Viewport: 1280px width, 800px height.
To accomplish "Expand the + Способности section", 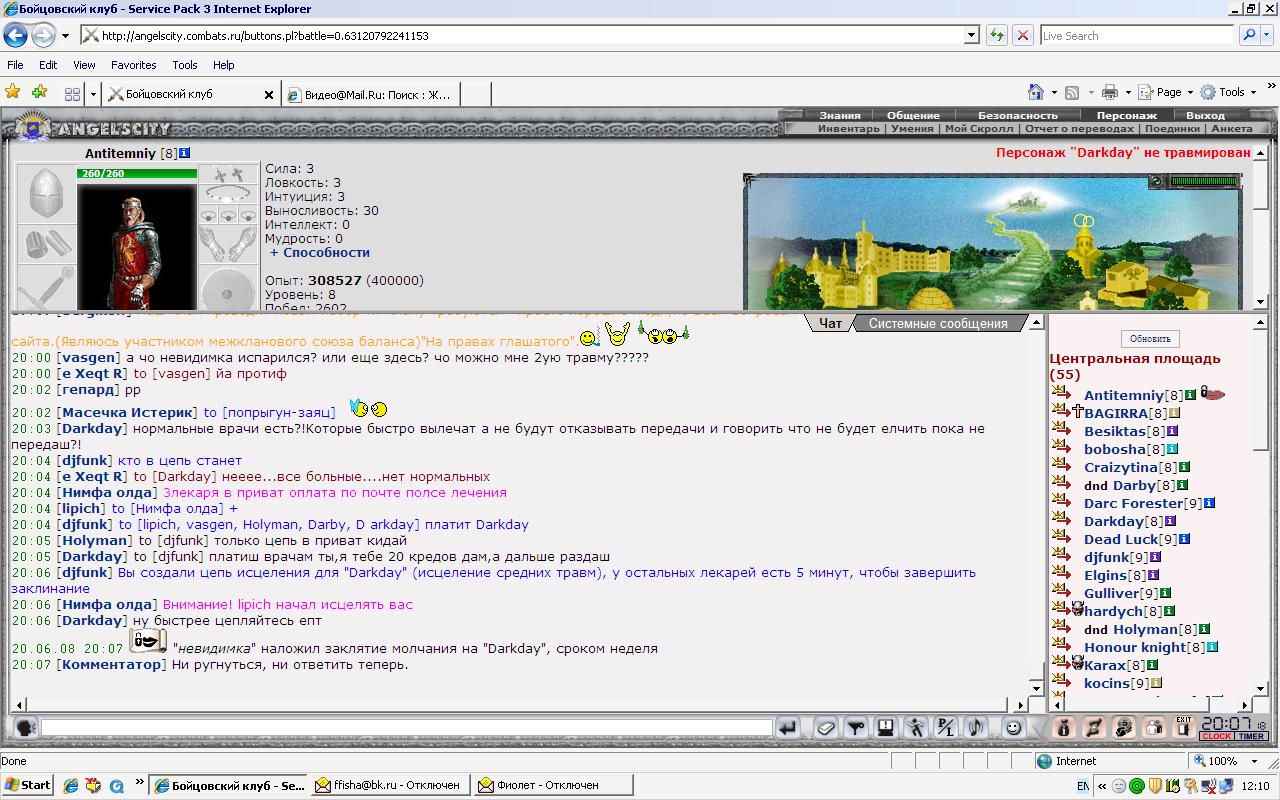I will point(320,253).
